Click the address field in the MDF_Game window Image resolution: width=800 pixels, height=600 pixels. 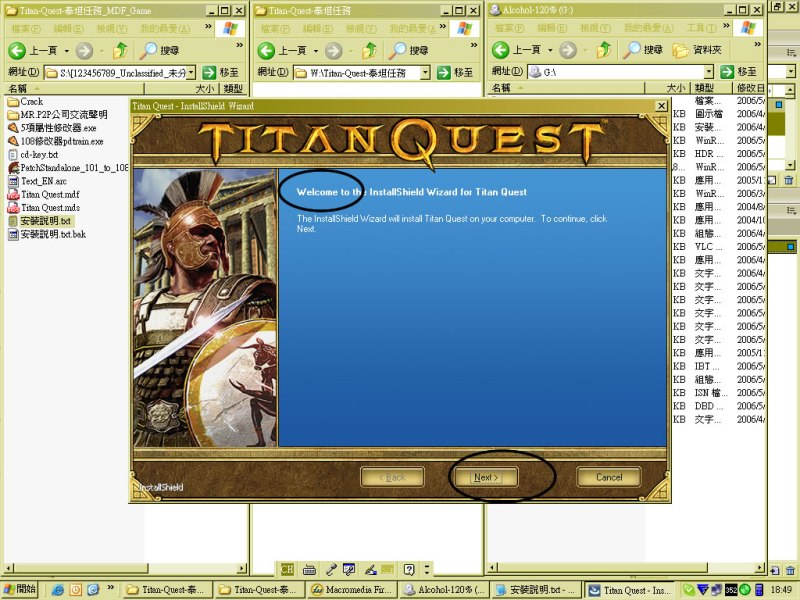(x=120, y=72)
